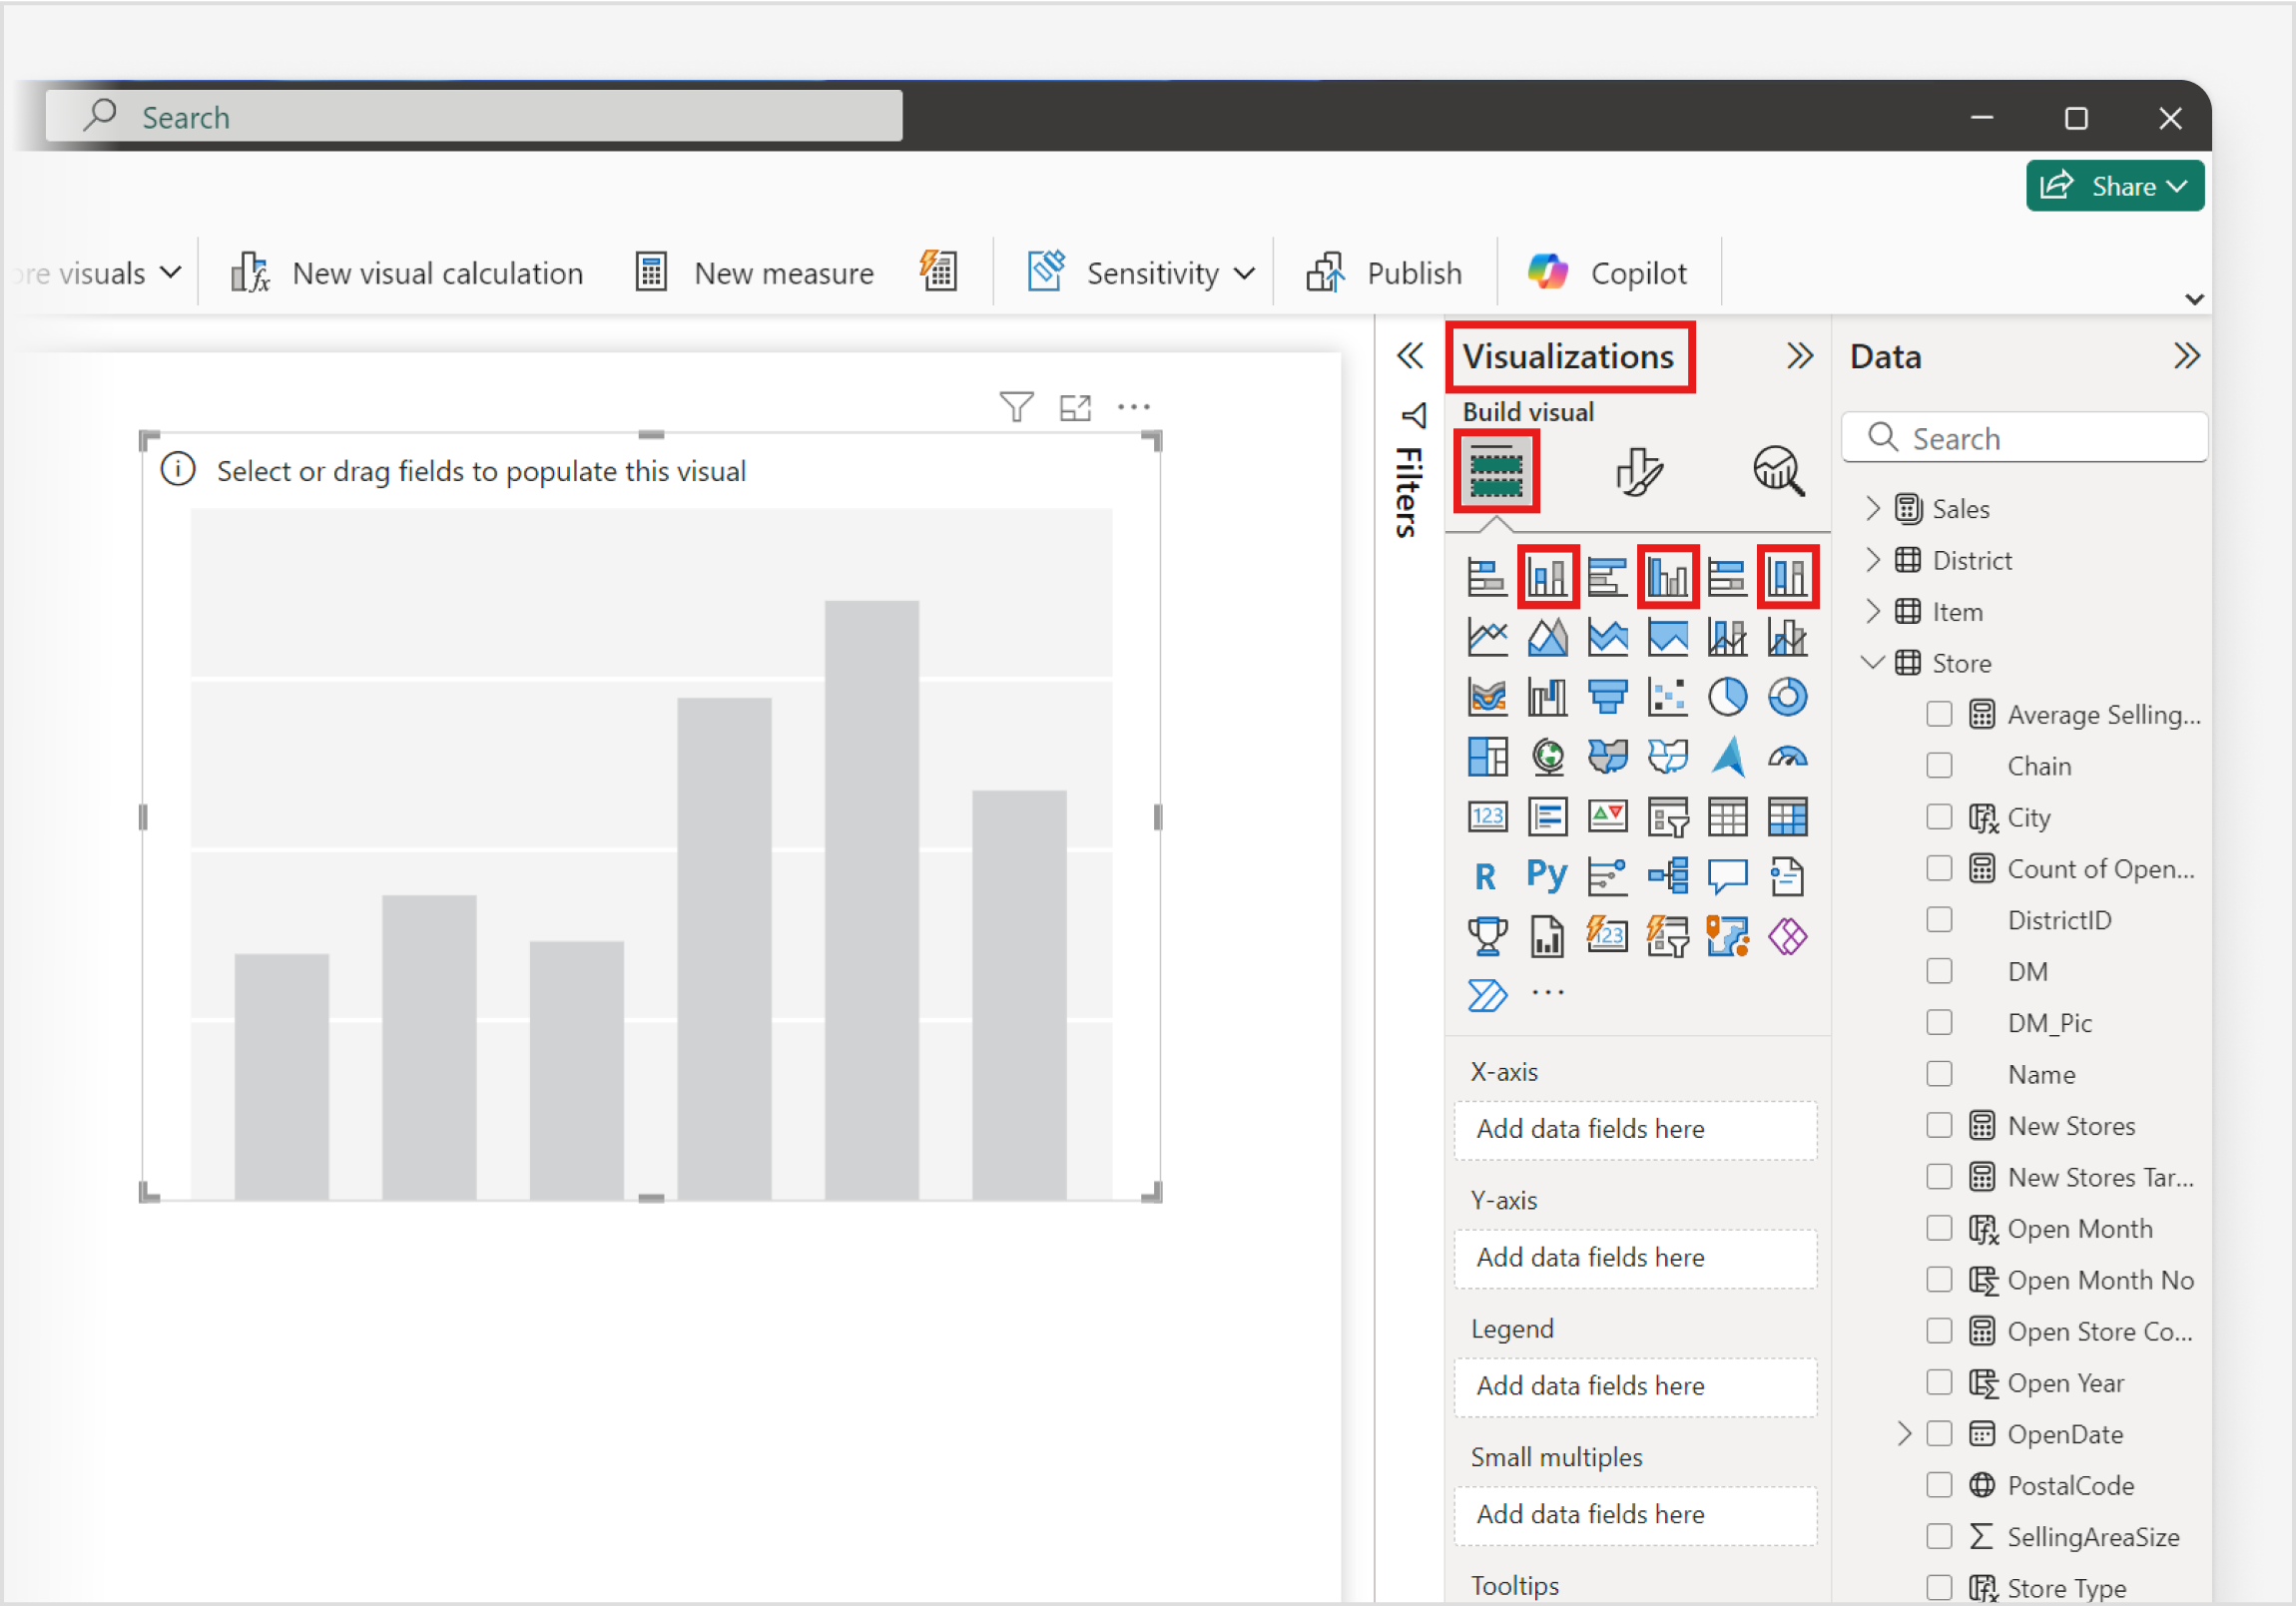2296x1606 pixels.
Task: Select the Python script visual
Action: (x=1546, y=875)
